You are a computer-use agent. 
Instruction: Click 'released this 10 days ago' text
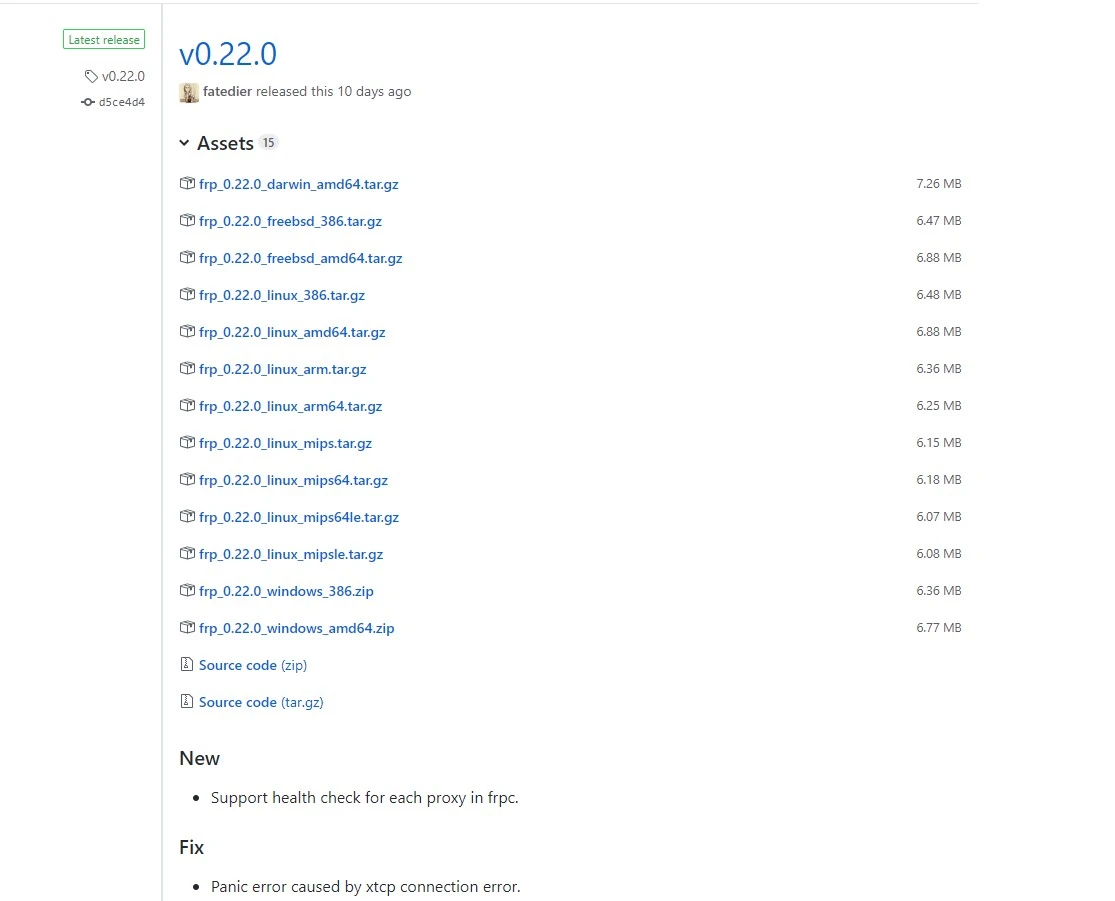pyautogui.click(x=334, y=92)
